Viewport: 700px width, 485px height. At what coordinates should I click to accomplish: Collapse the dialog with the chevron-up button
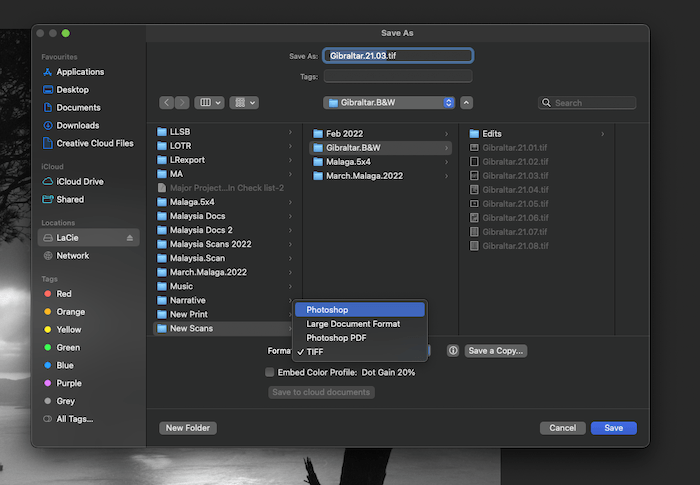[x=466, y=103]
